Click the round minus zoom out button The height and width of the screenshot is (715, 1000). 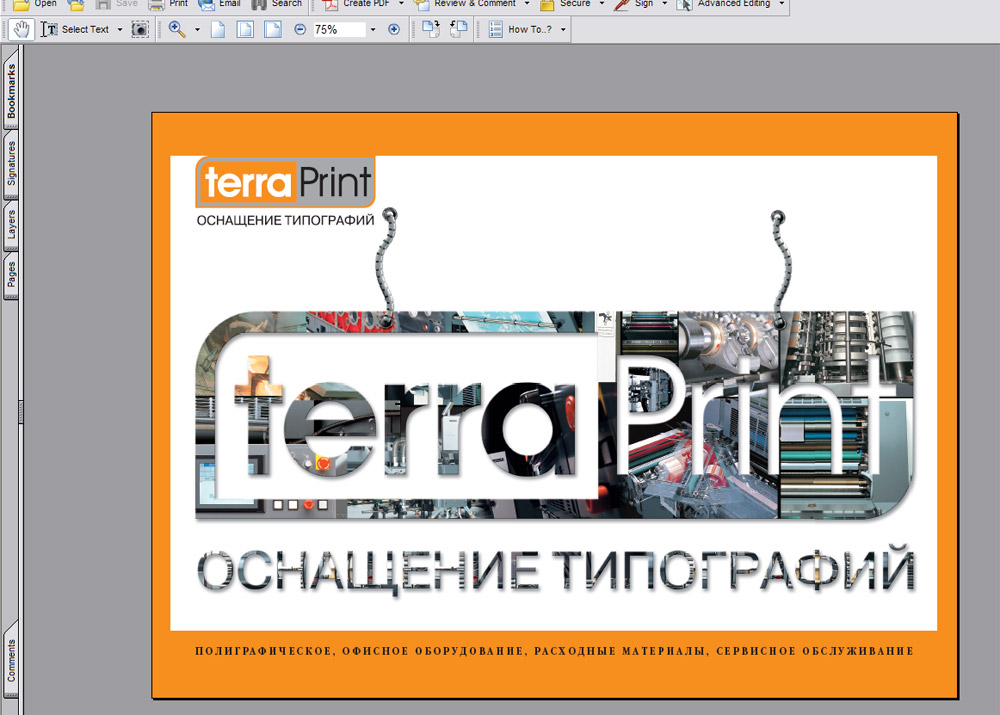[x=300, y=29]
